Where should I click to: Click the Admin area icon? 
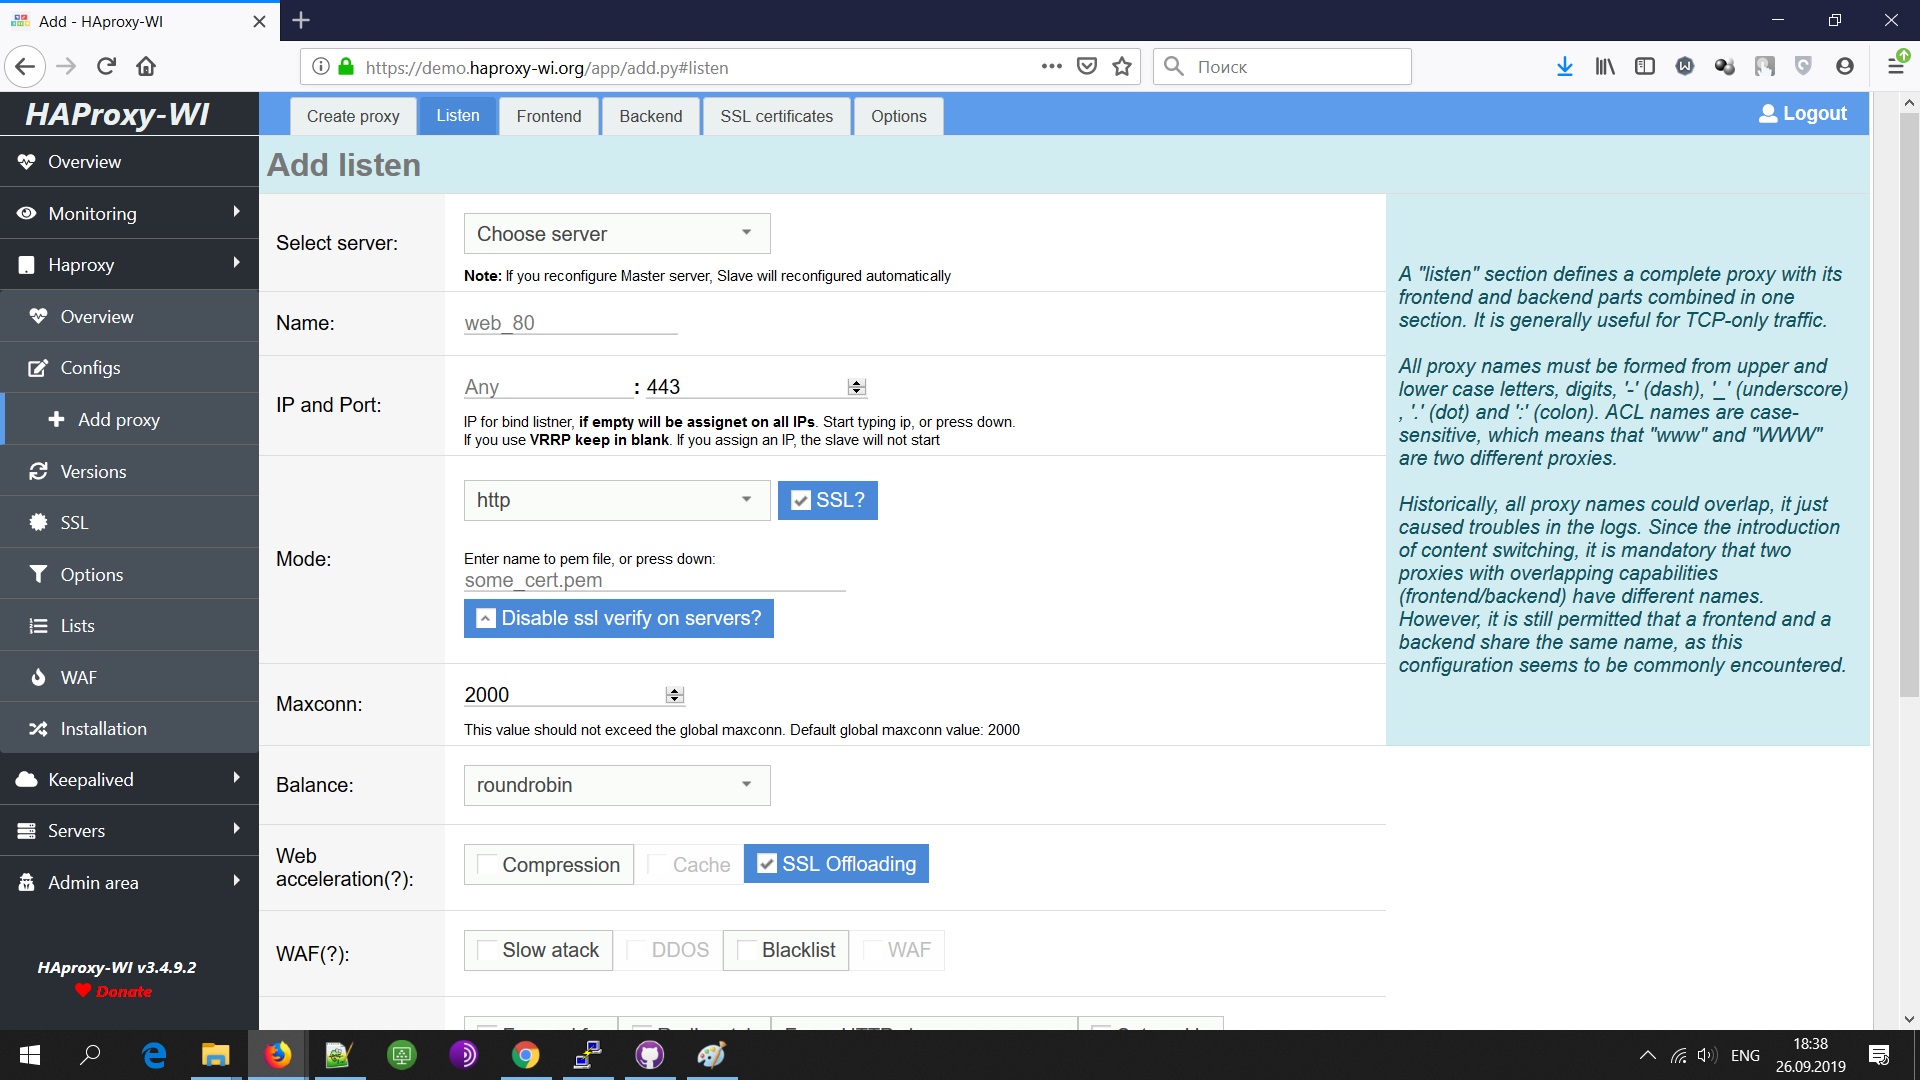(26, 883)
